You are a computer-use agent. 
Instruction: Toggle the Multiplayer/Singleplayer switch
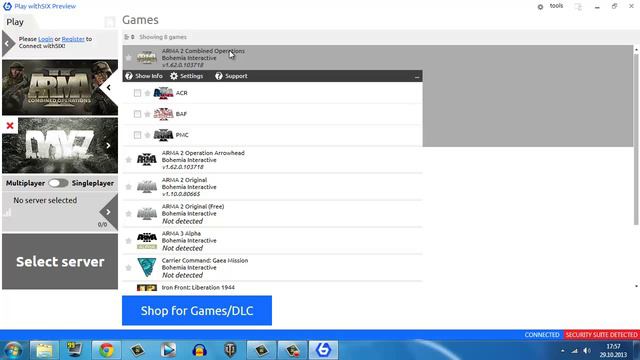(x=58, y=183)
